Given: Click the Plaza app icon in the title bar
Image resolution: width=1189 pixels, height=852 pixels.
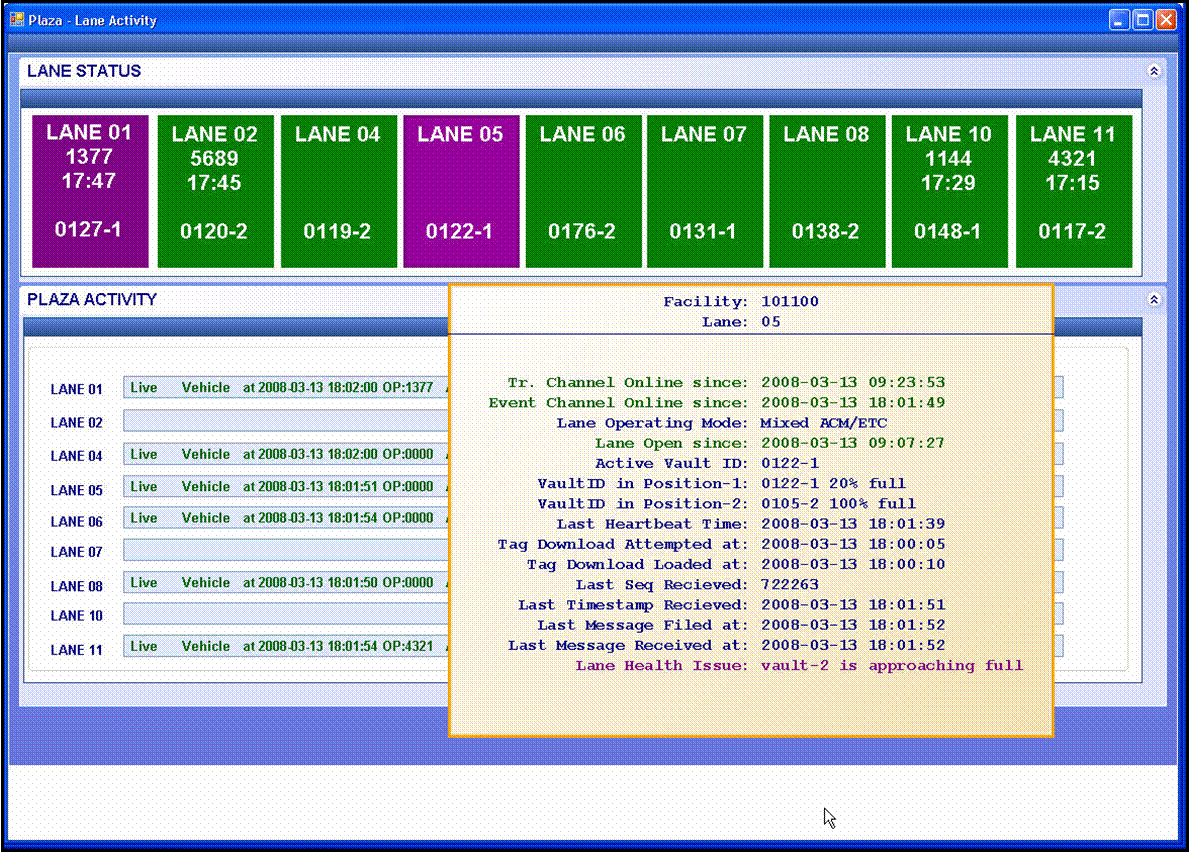Looking at the screenshot, I should pos(17,20).
